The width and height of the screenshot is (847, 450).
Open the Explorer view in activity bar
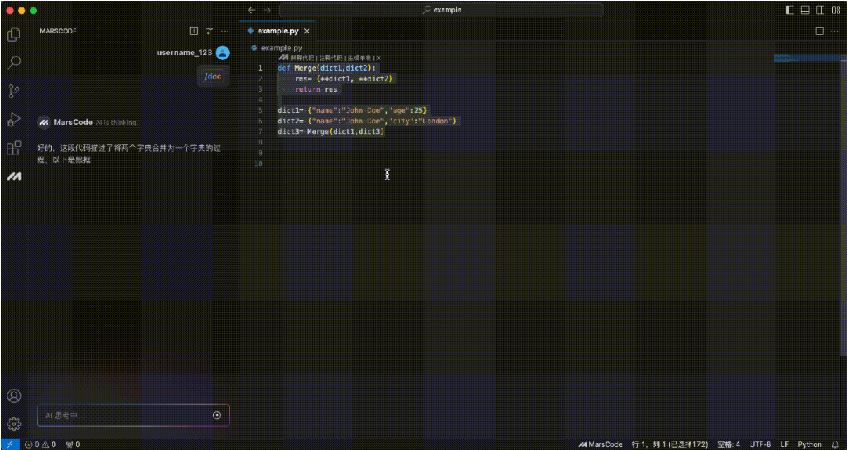point(14,34)
